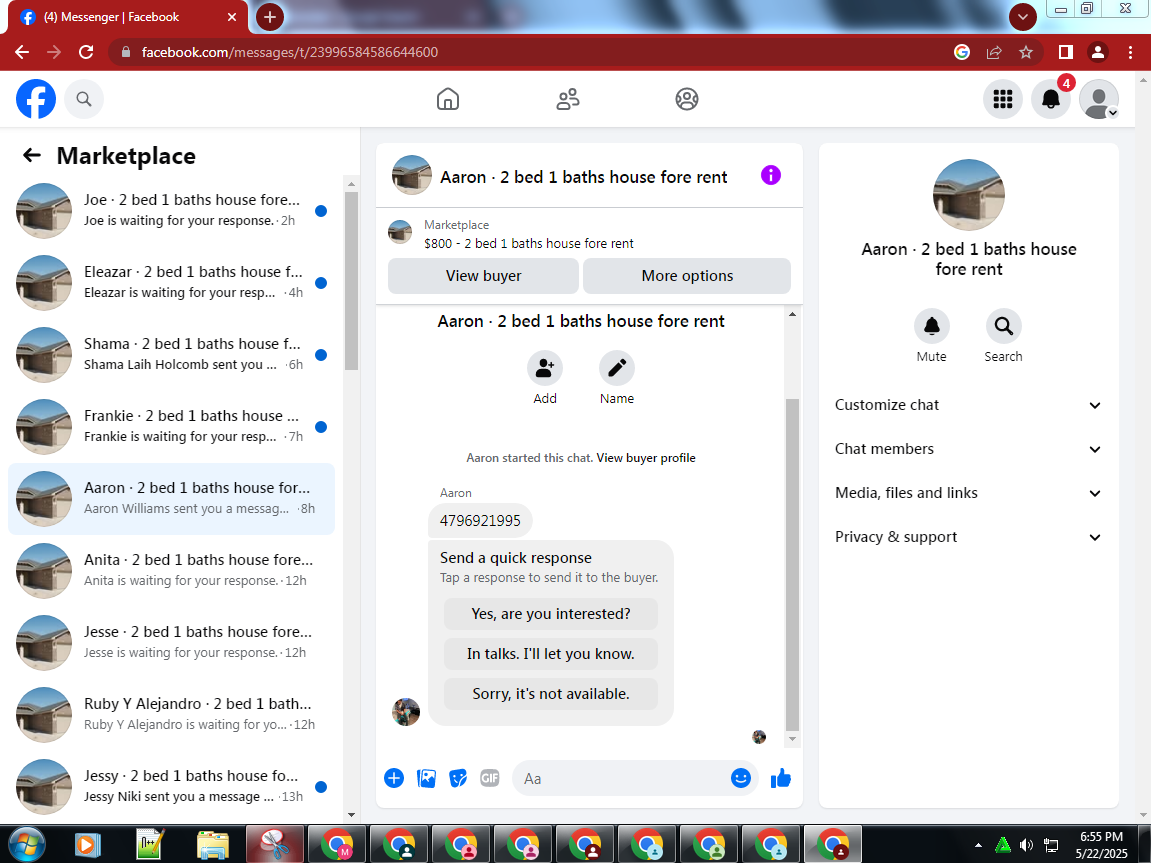Open the Friends icon in top navigation
The height and width of the screenshot is (863, 1151).
coord(567,99)
